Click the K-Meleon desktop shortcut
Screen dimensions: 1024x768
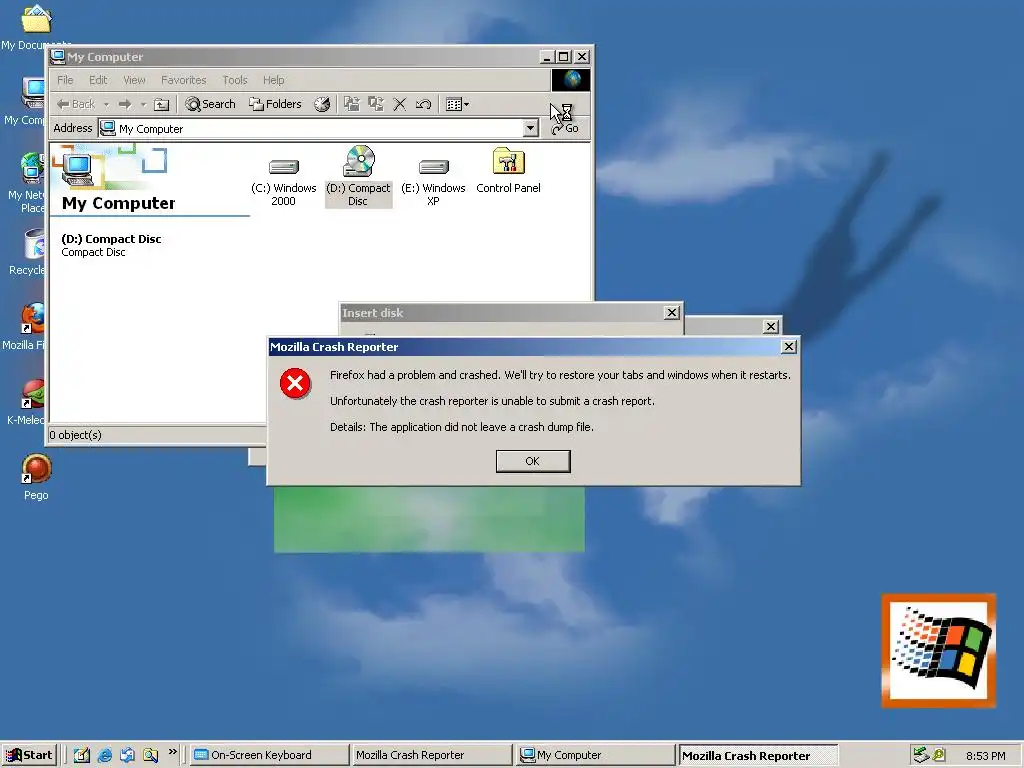click(x=29, y=402)
